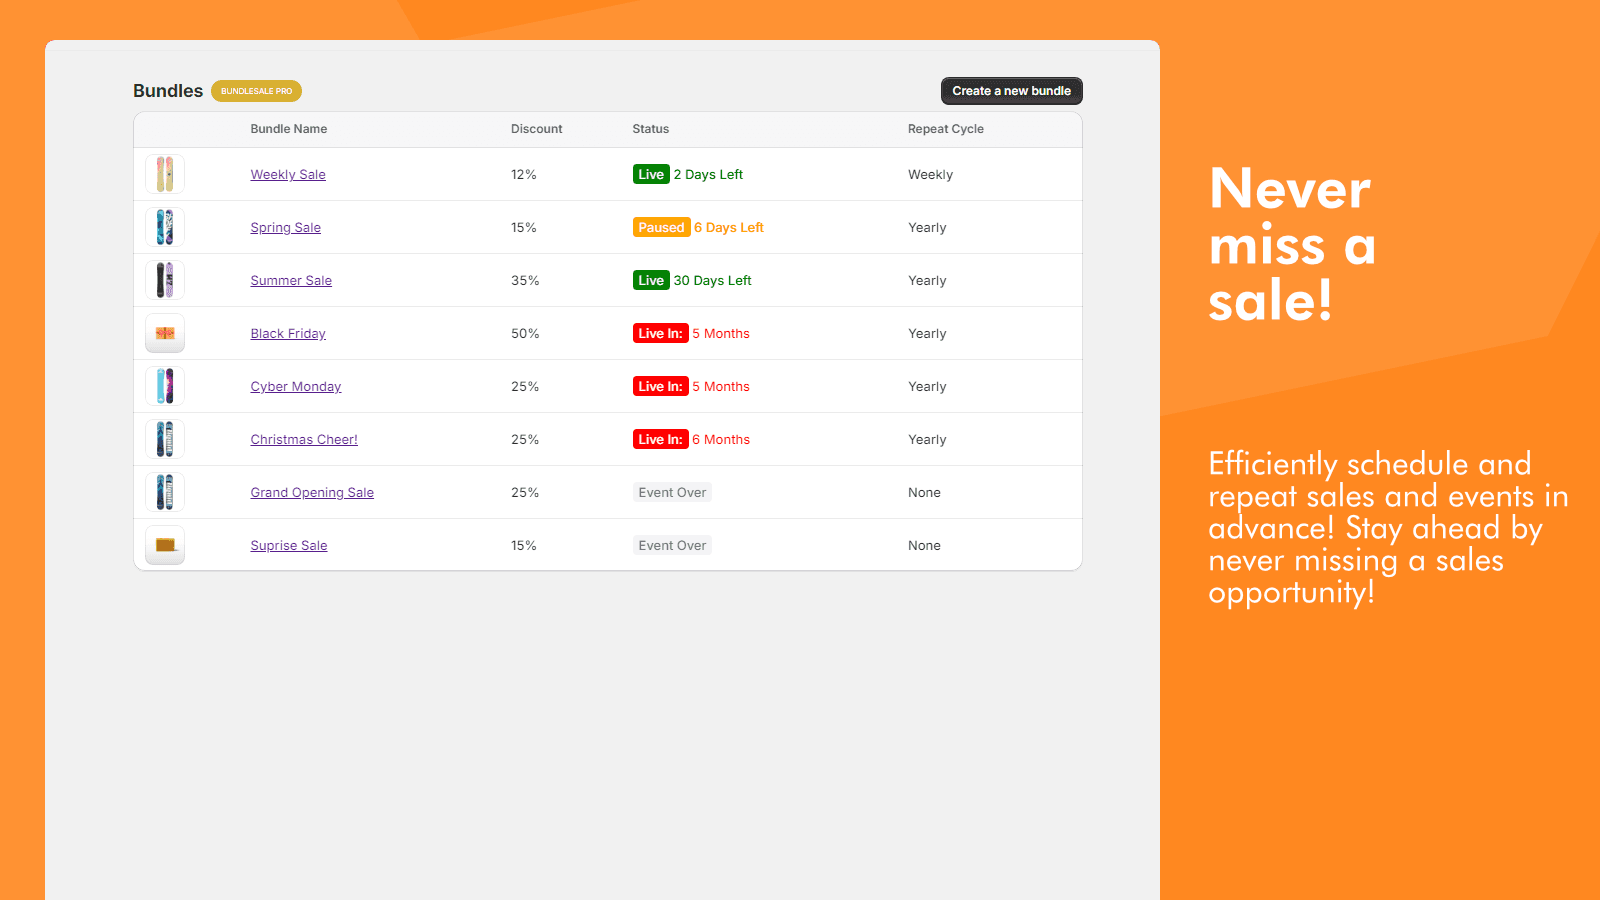Image resolution: width=1600 pixels, height=900 pixels.
Task: Click the Spring Sale snowboard thumbnail
Action: (x=165, y=227)
